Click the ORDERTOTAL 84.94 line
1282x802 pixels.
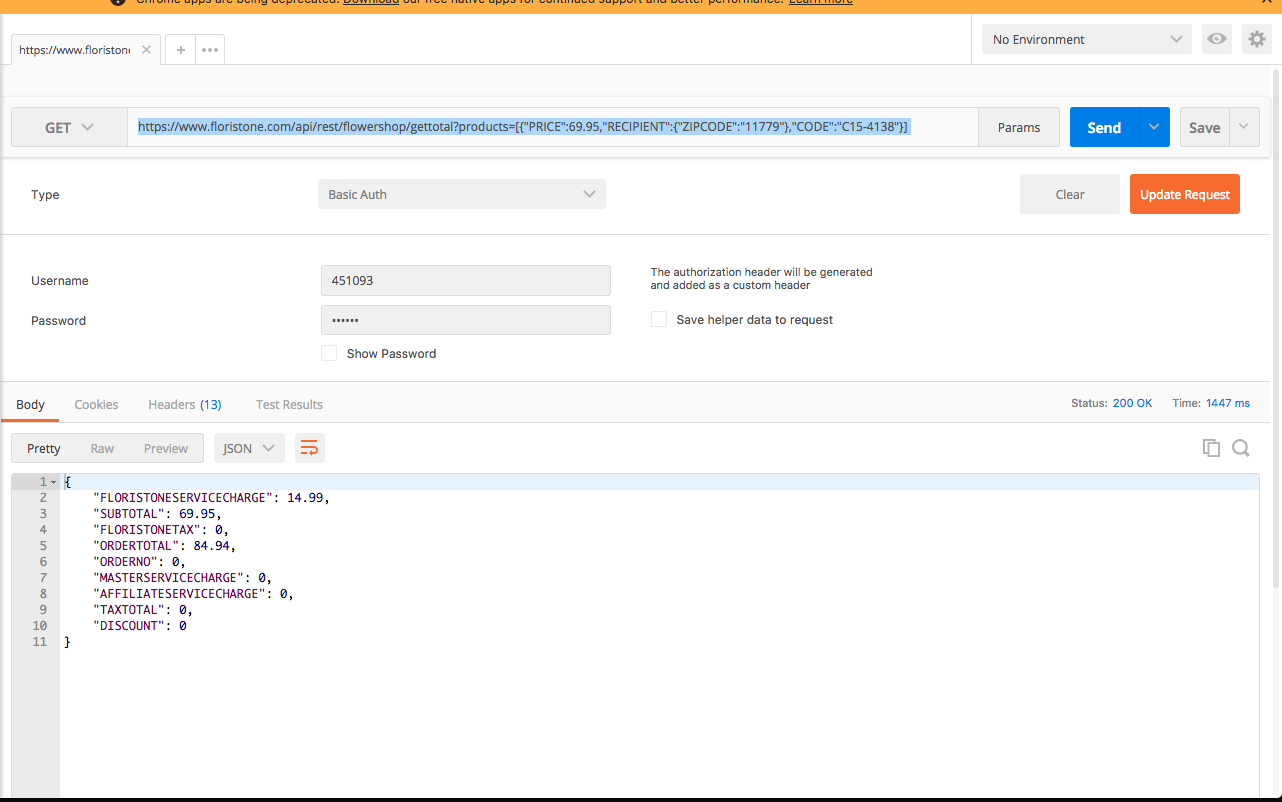point(164,545)
